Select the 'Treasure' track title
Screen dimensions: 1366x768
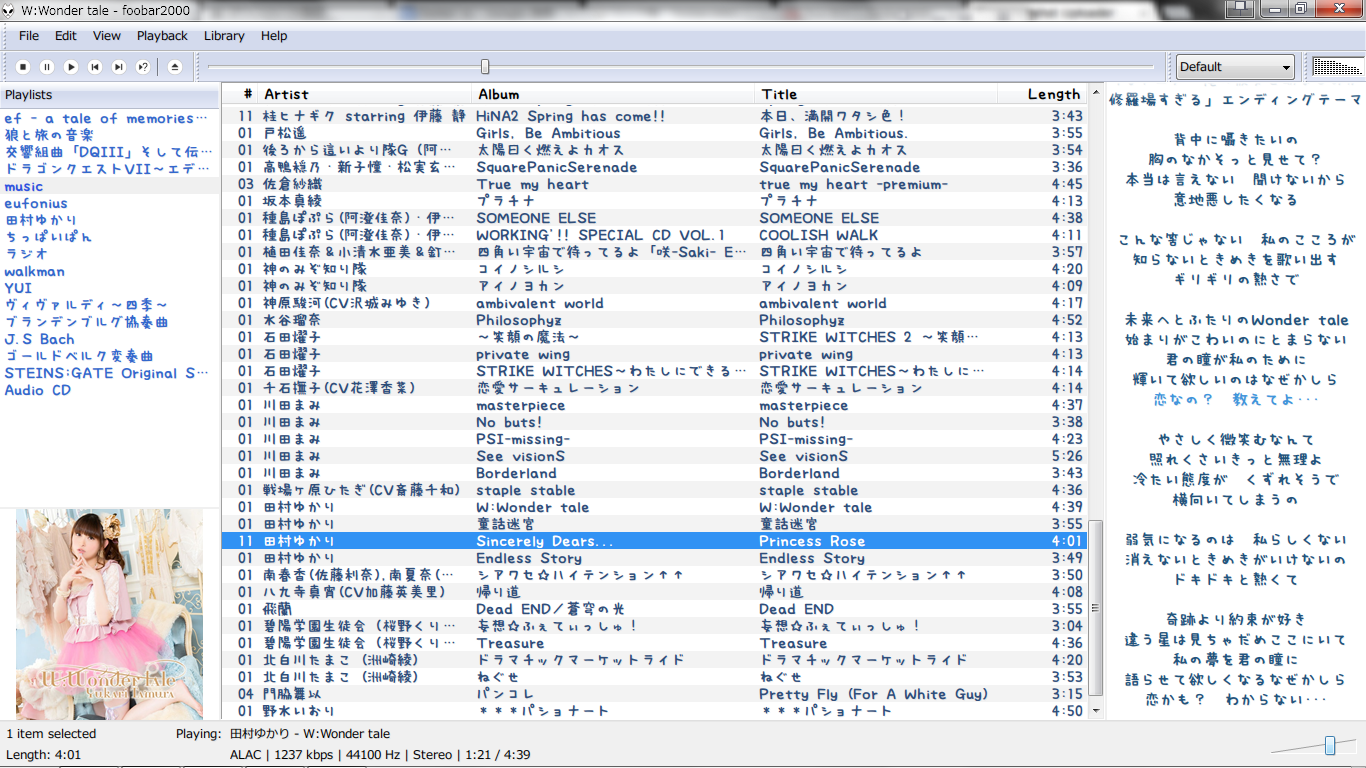(x=793, y=643)
